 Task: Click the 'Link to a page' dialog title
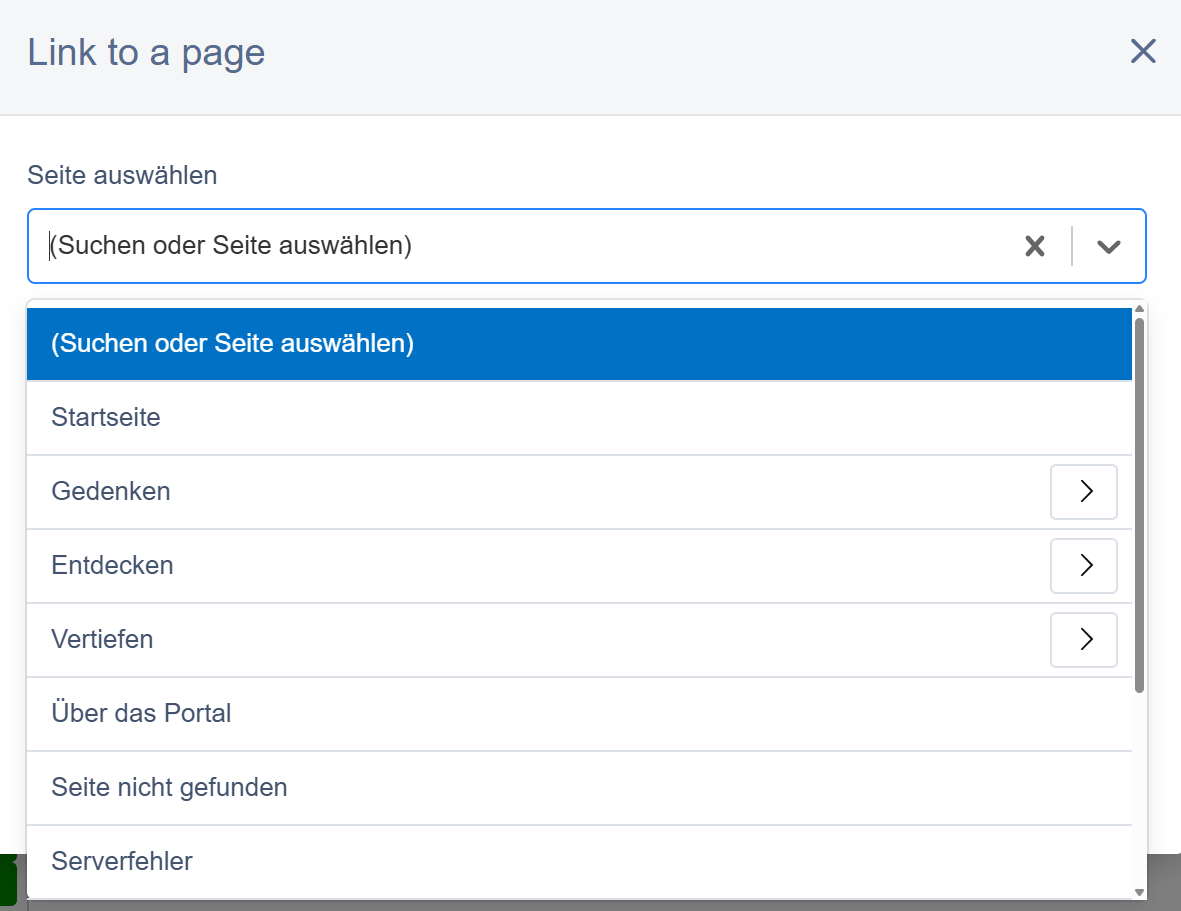tap(146, 53)
